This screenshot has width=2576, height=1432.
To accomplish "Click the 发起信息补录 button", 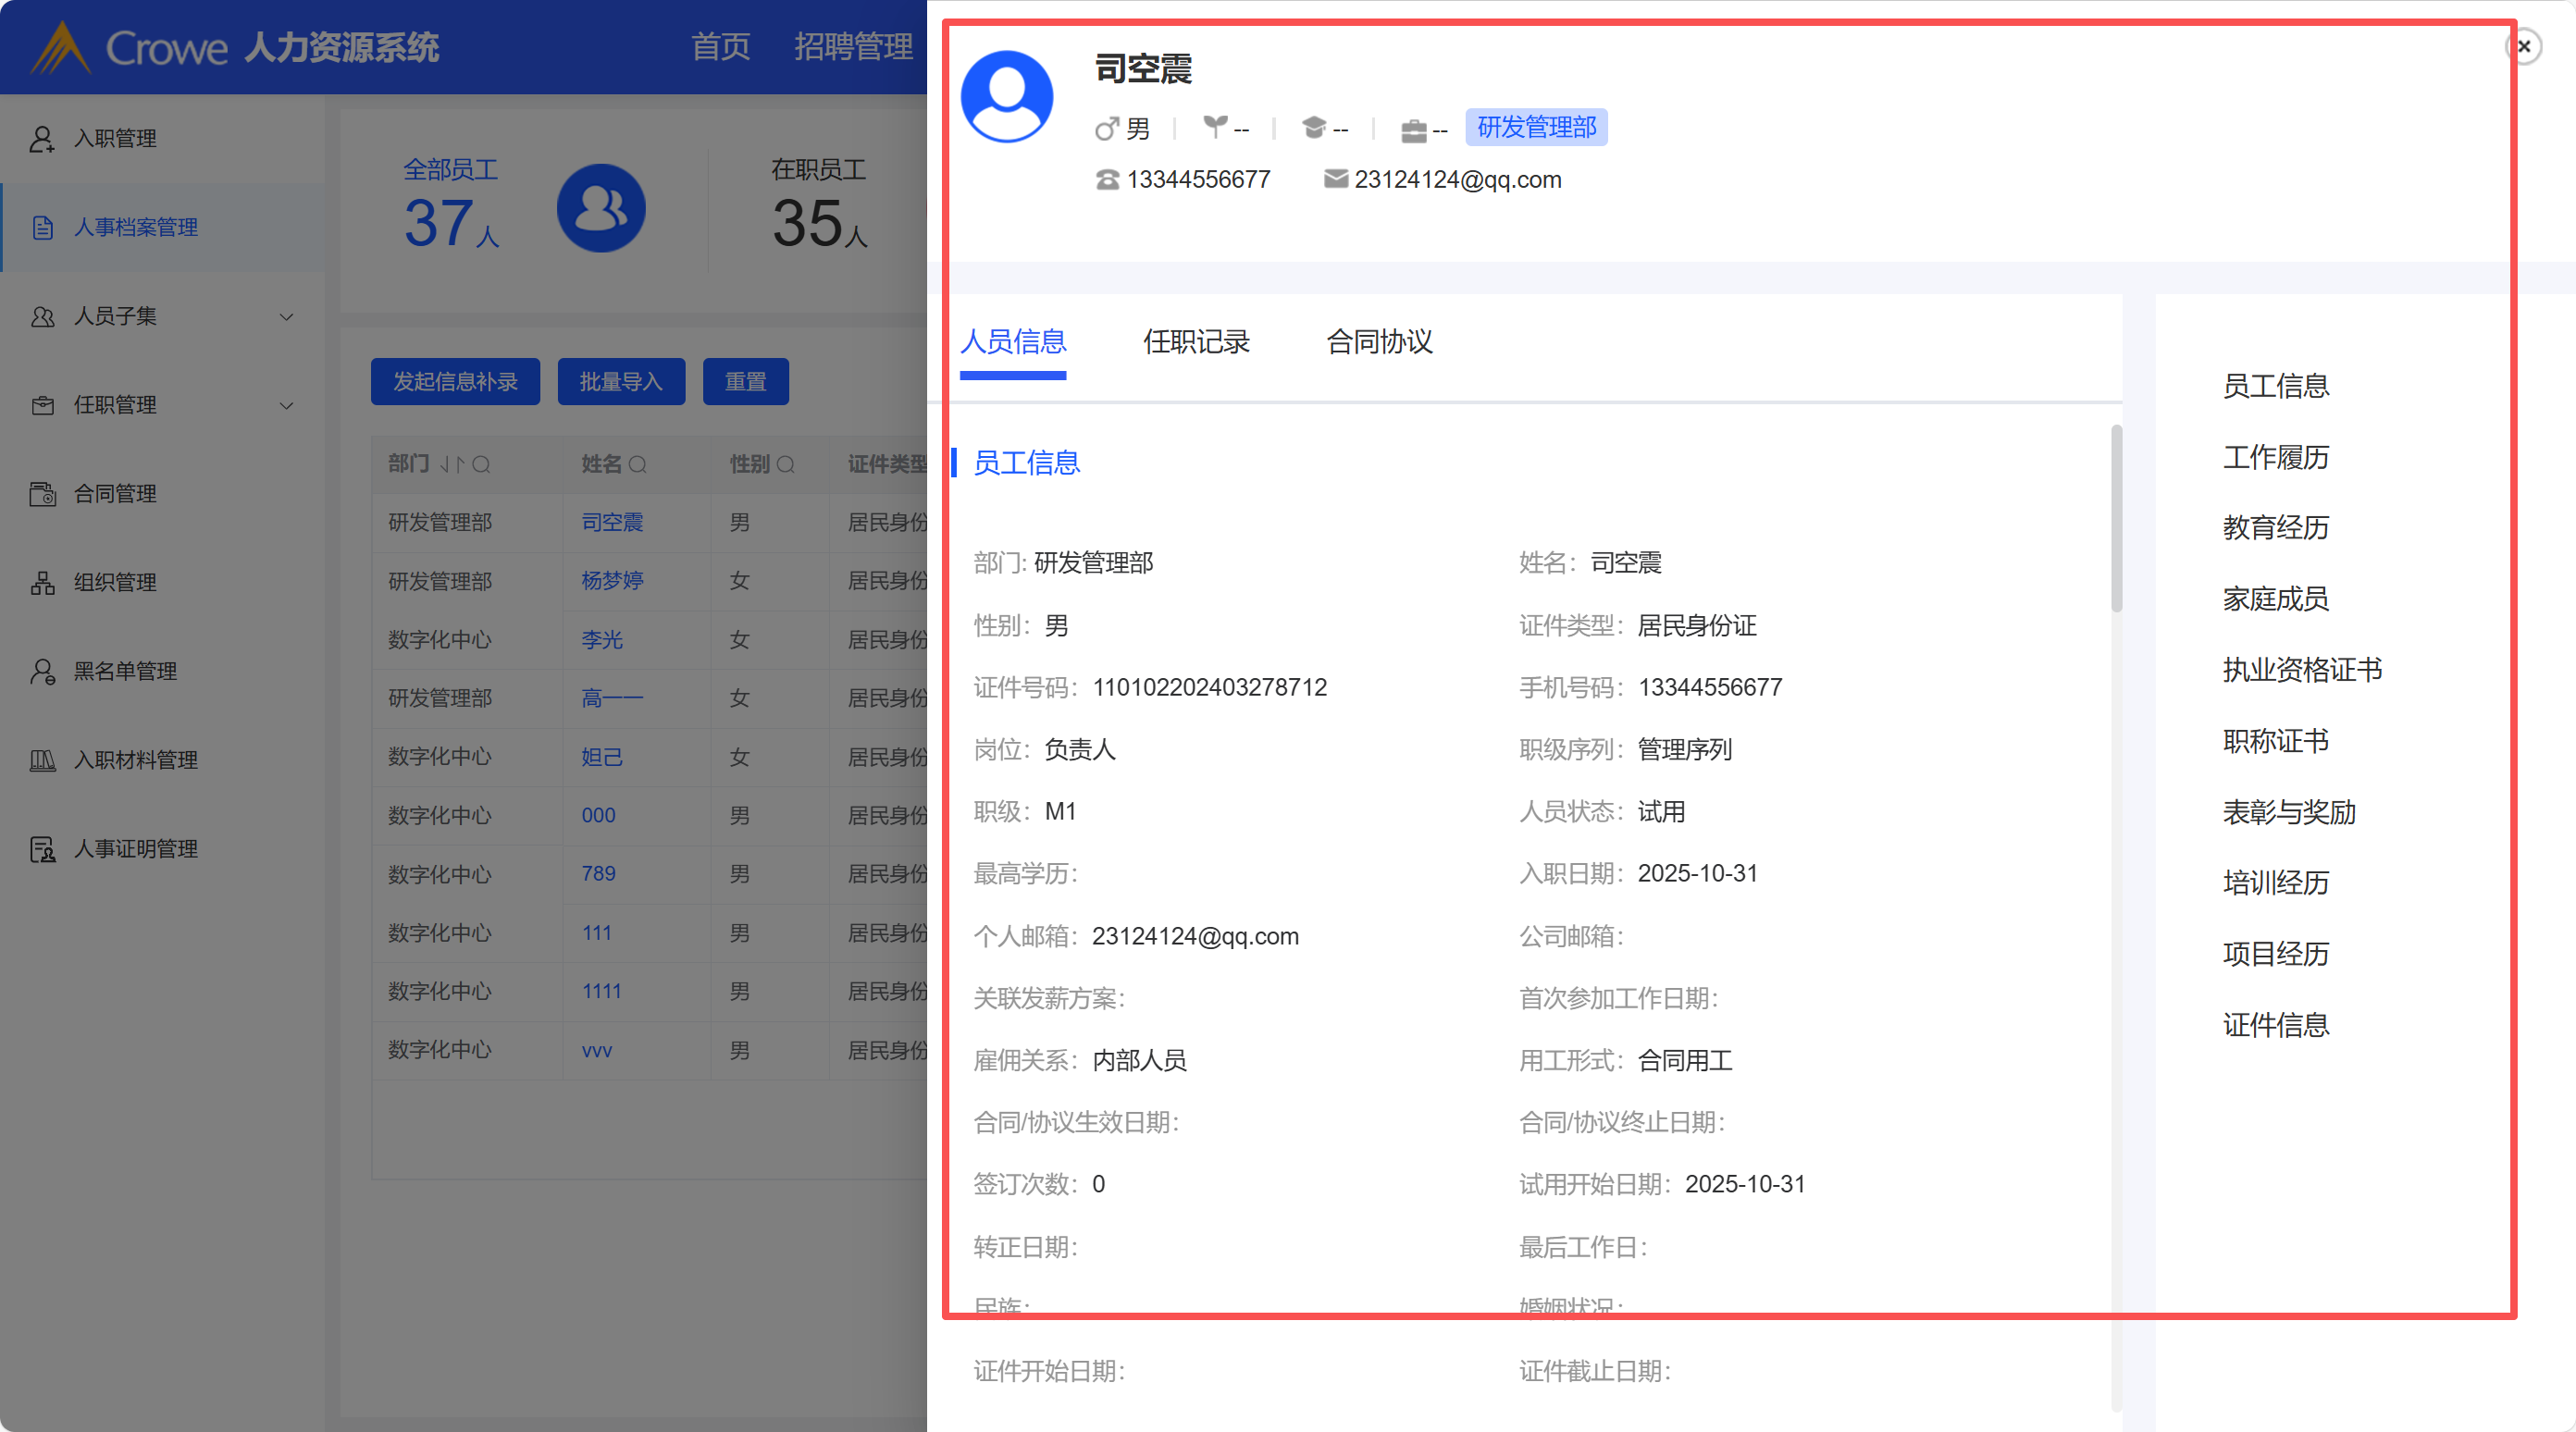I will pos(455,382).
